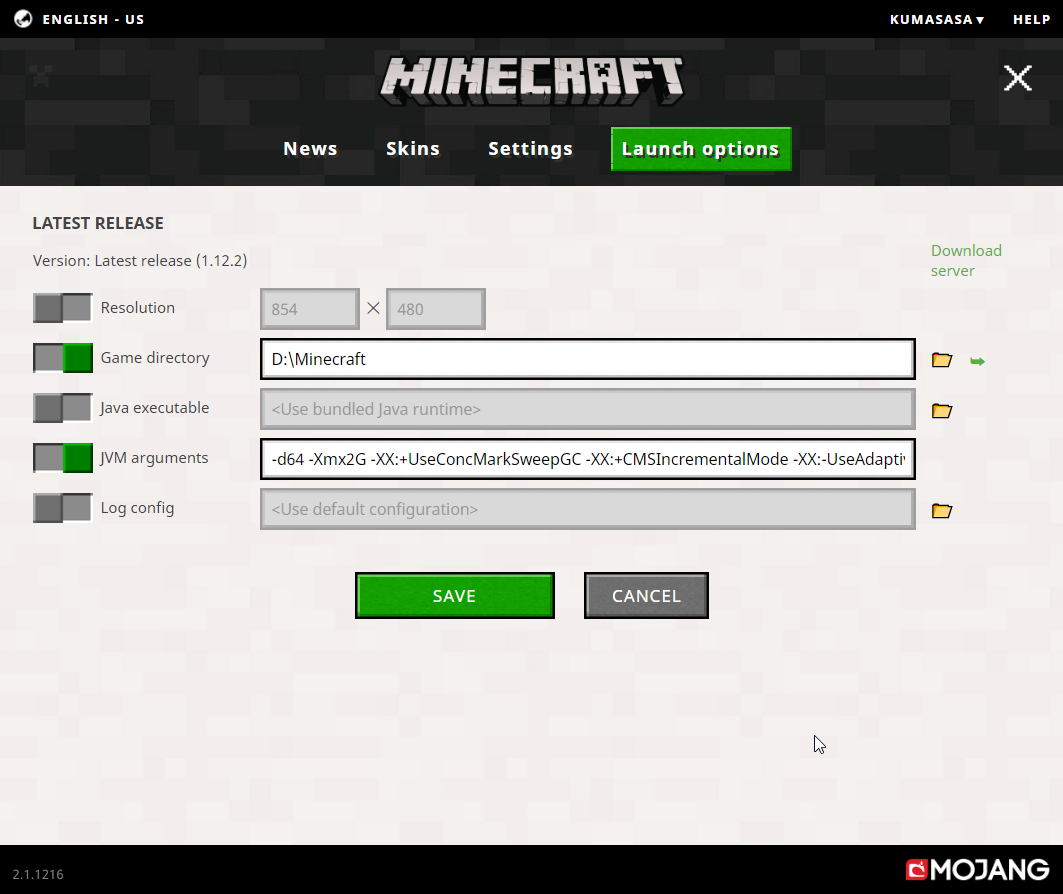Image resolution: width=1063 pixels, height=894 pixels.
Task: Browse folder for Java executable
Action: (942, 410)
